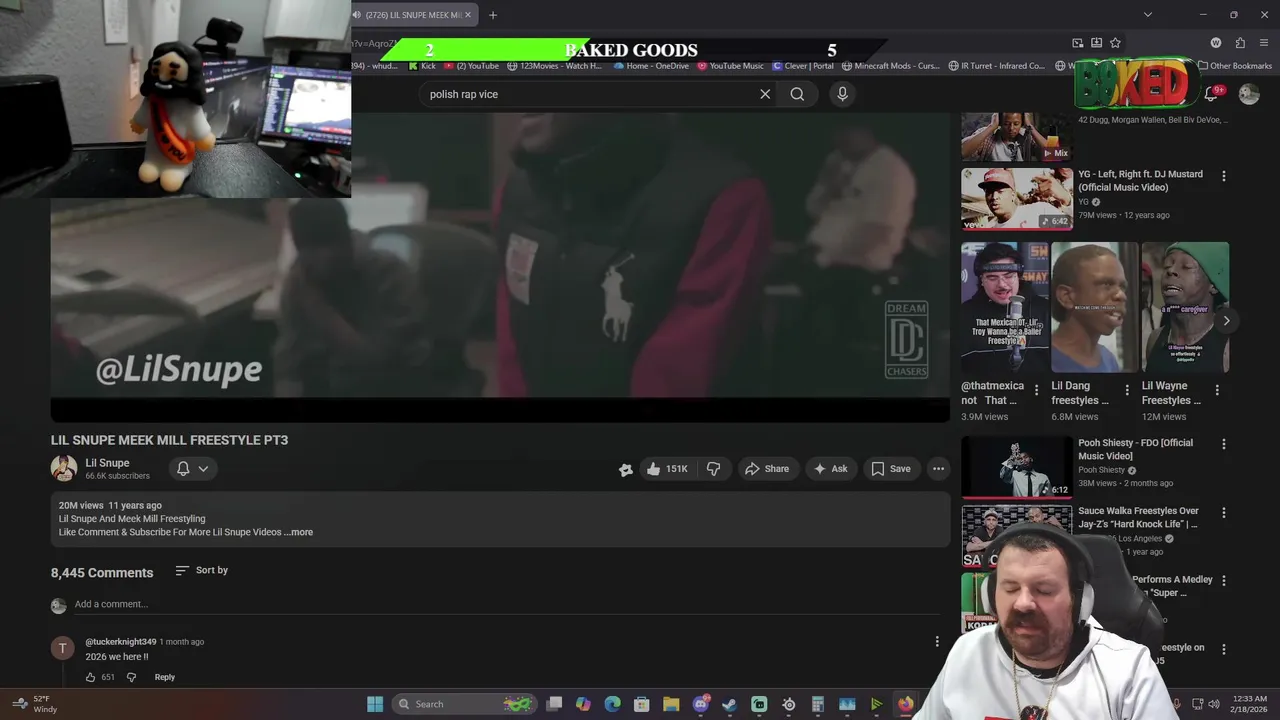Dislike the comment '2026 we here !!'

131,677
